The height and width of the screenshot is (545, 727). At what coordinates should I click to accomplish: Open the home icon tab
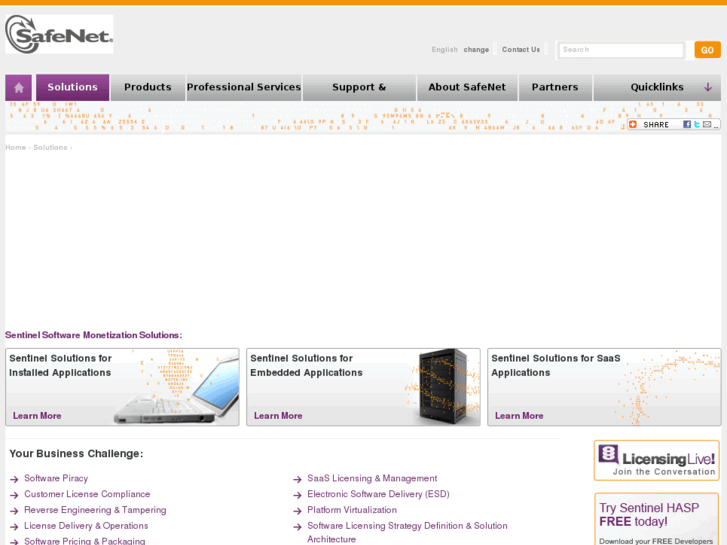pyautogui.click(x=19, y=87)
